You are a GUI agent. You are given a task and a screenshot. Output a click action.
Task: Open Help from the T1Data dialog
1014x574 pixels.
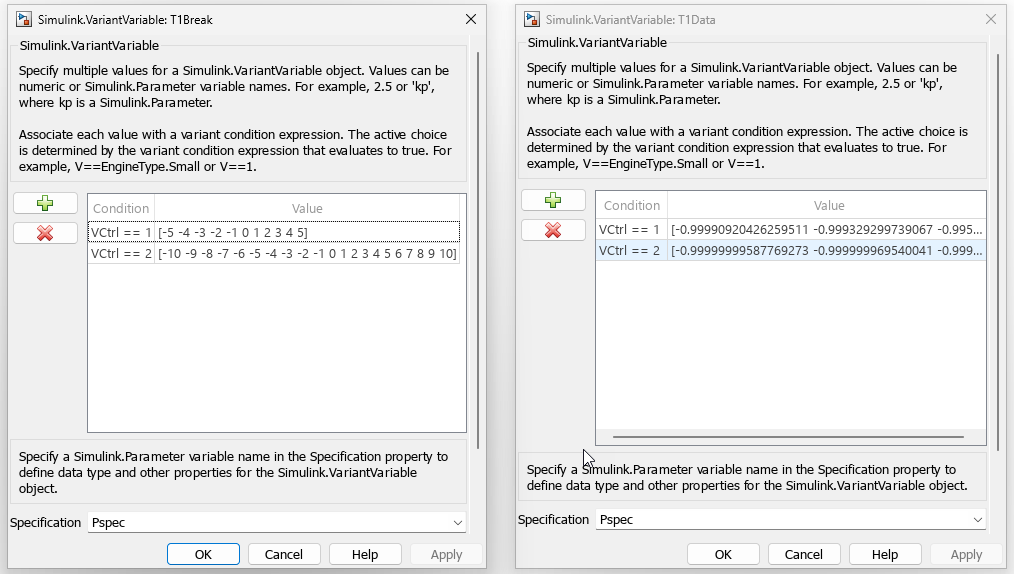(x=885, y=554)
